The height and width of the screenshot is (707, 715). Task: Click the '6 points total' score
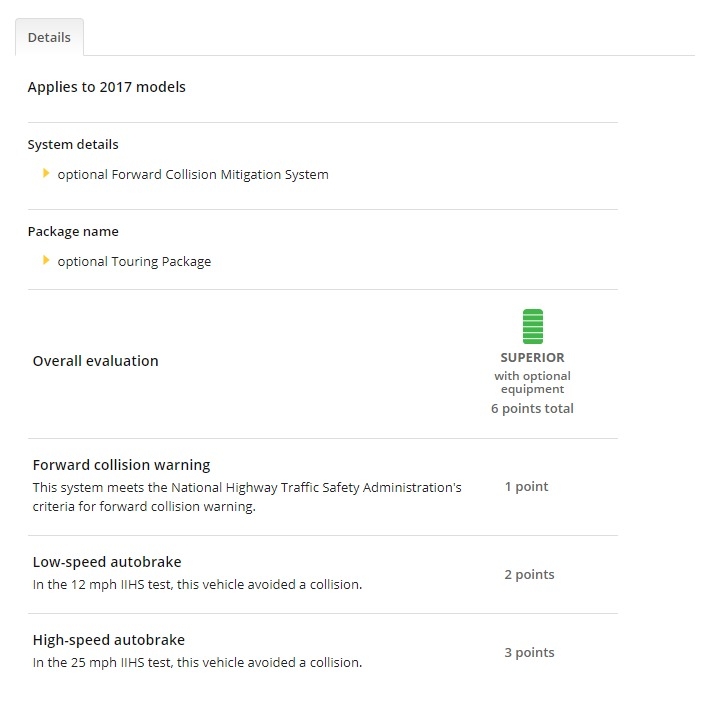533,409
